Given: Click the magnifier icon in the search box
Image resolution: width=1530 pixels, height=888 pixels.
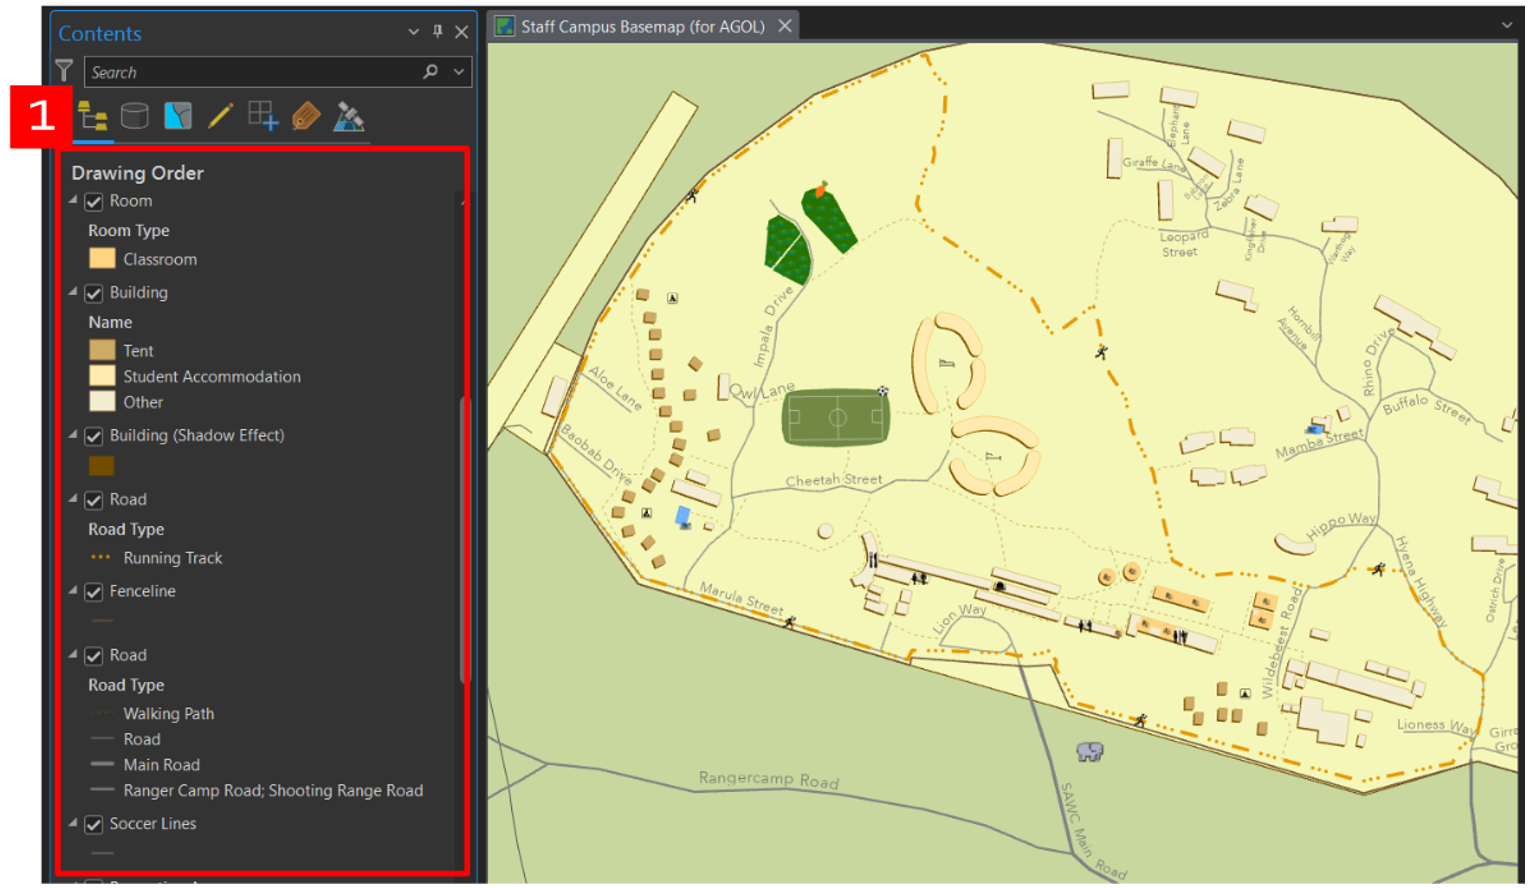Looking at the screenshot, I should point(430,71).
